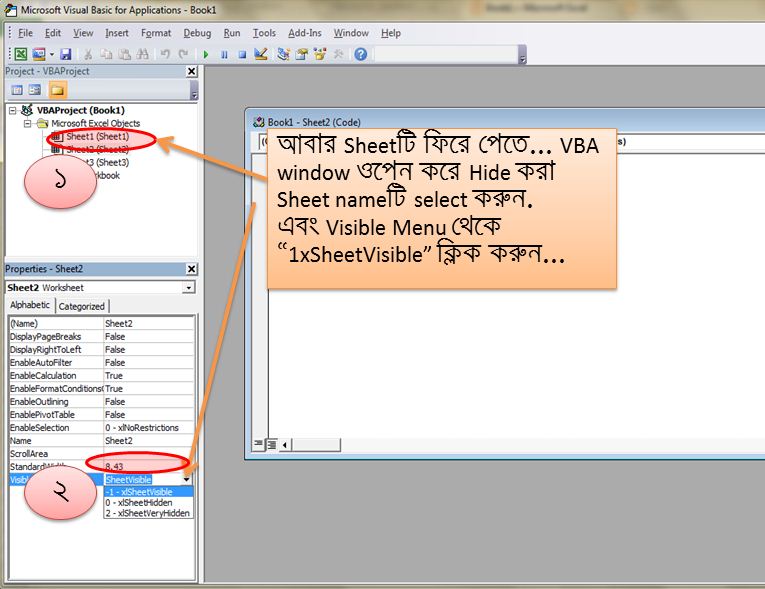Open Project Explorer toolbar icon

[x=283, y=54]
